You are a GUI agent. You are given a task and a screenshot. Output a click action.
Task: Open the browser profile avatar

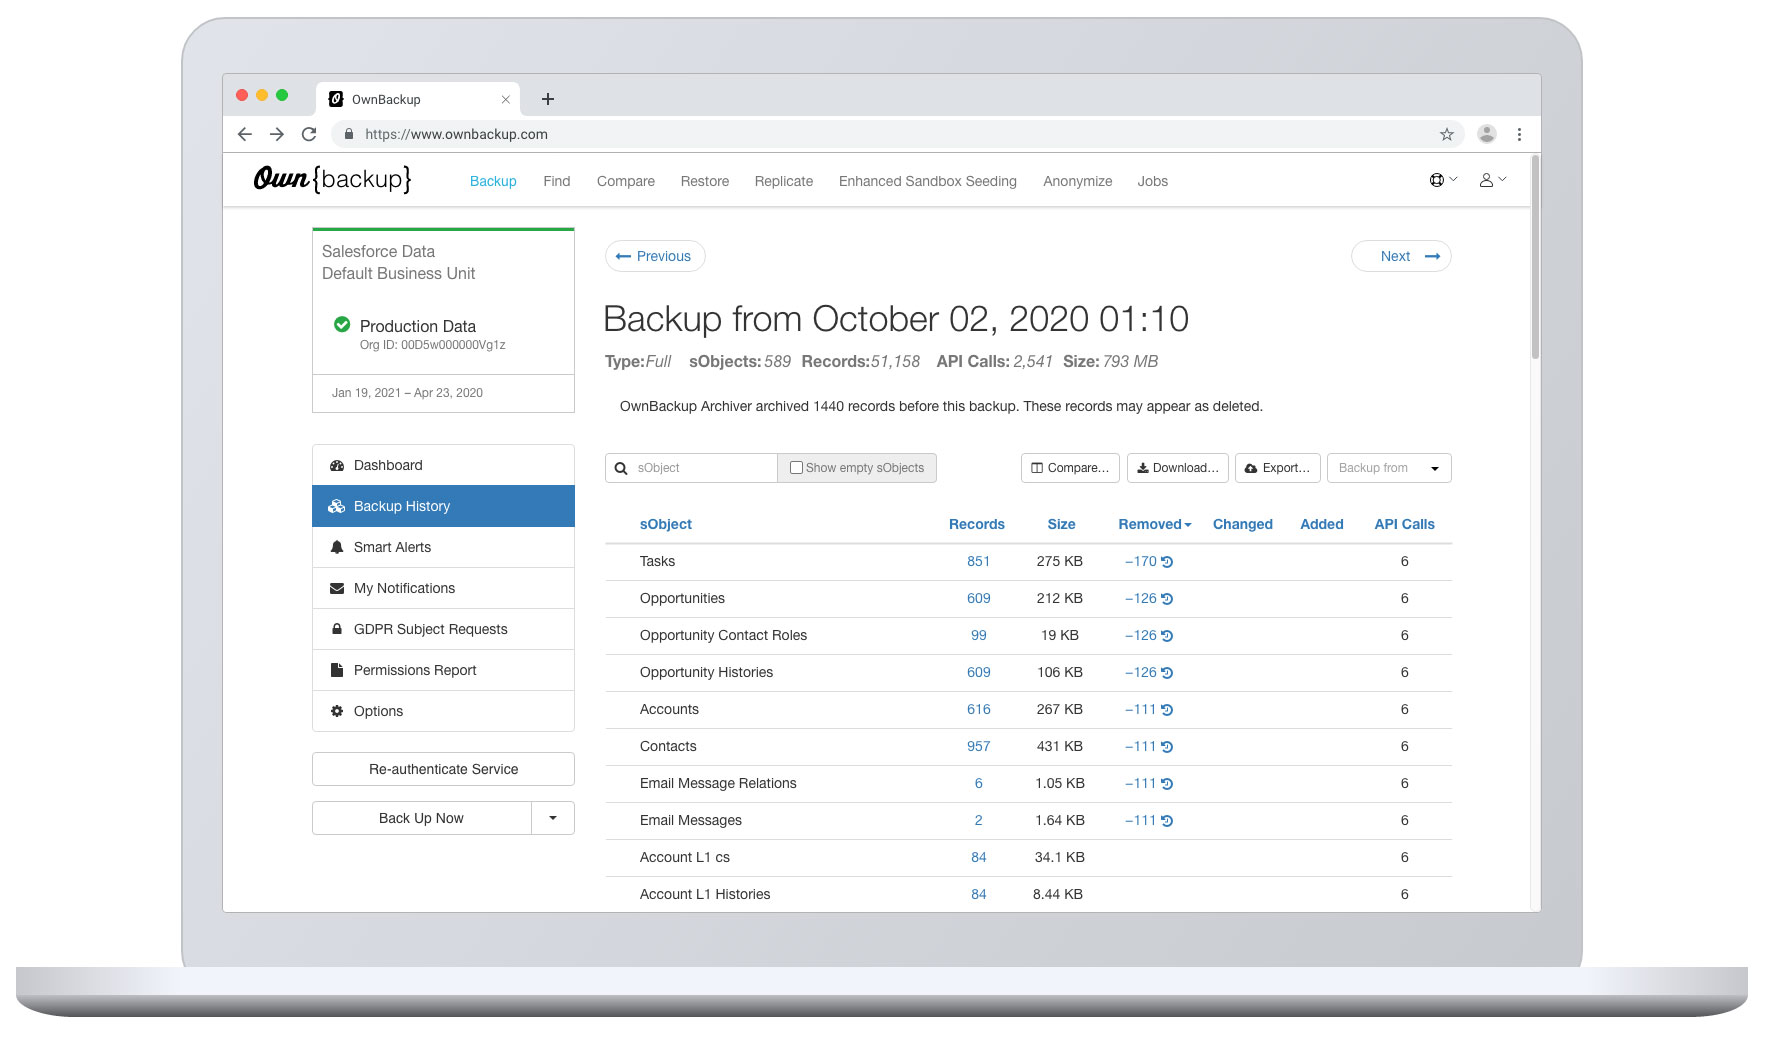click(1487, 134)
